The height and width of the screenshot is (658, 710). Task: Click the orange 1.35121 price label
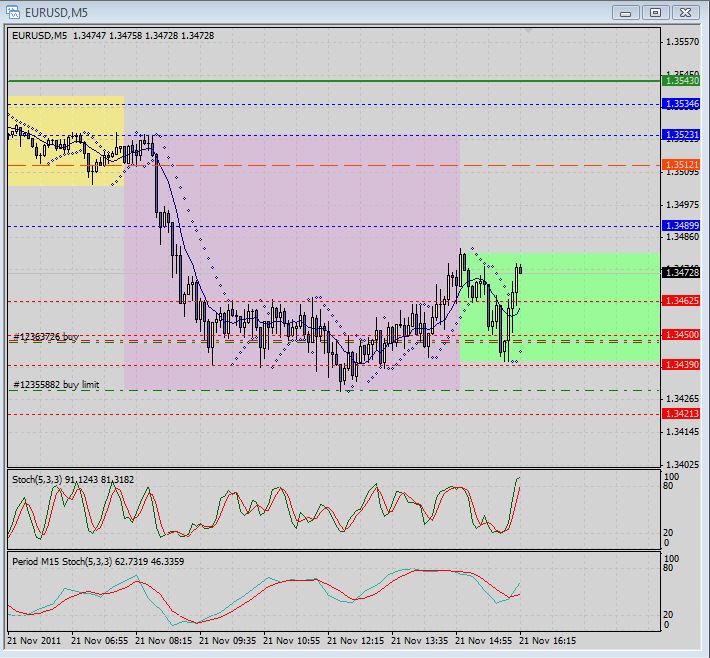(681, 165)
